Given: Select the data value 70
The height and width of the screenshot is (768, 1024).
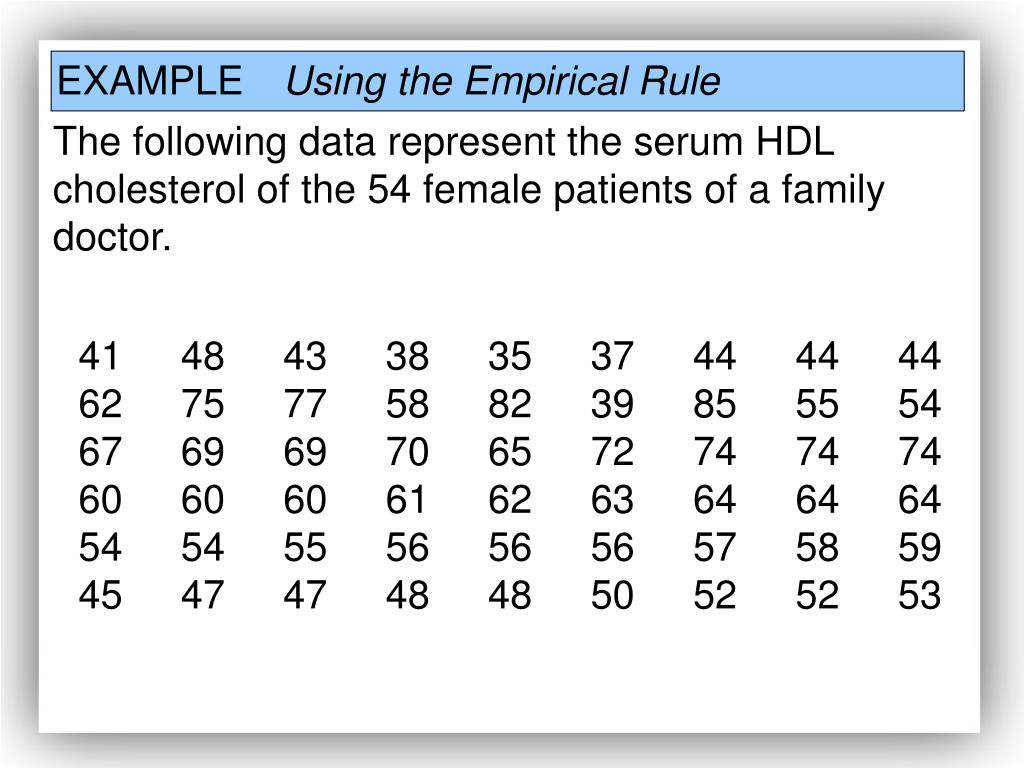Looking at the screenshot, I should [x=407, y=451].
